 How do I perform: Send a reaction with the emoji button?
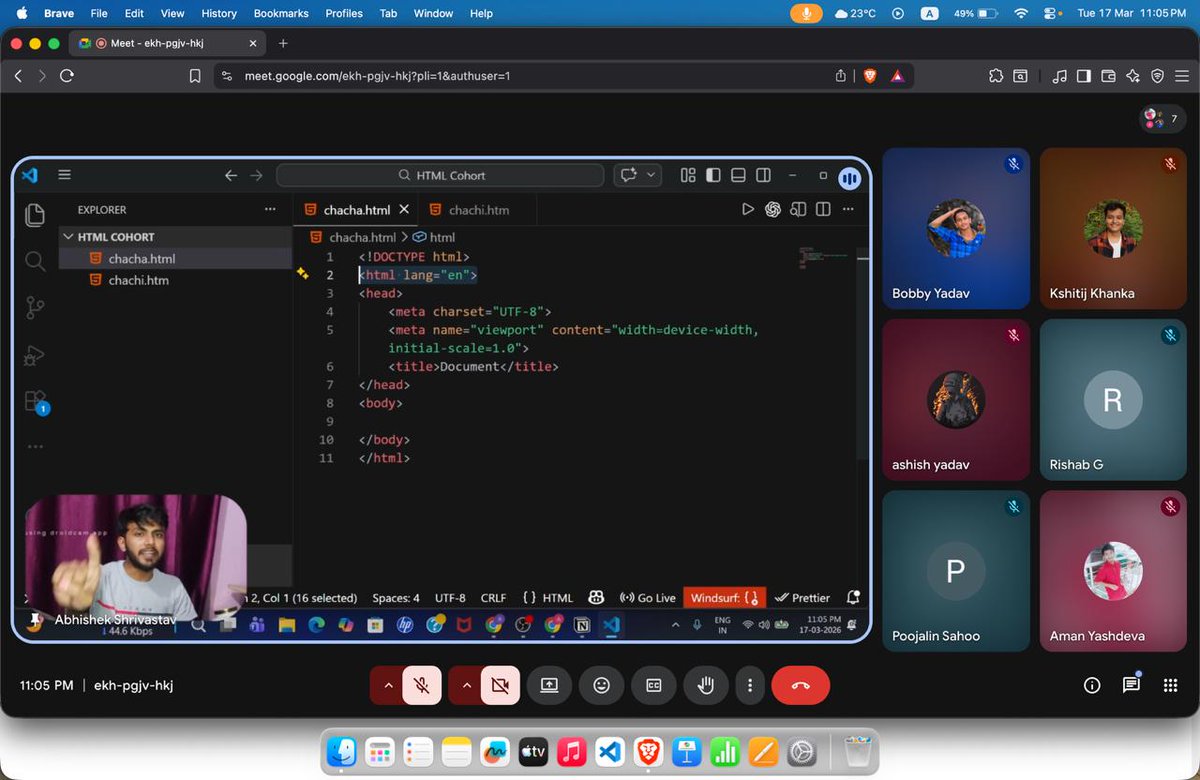pyautogui.click(x=601, y=685)
